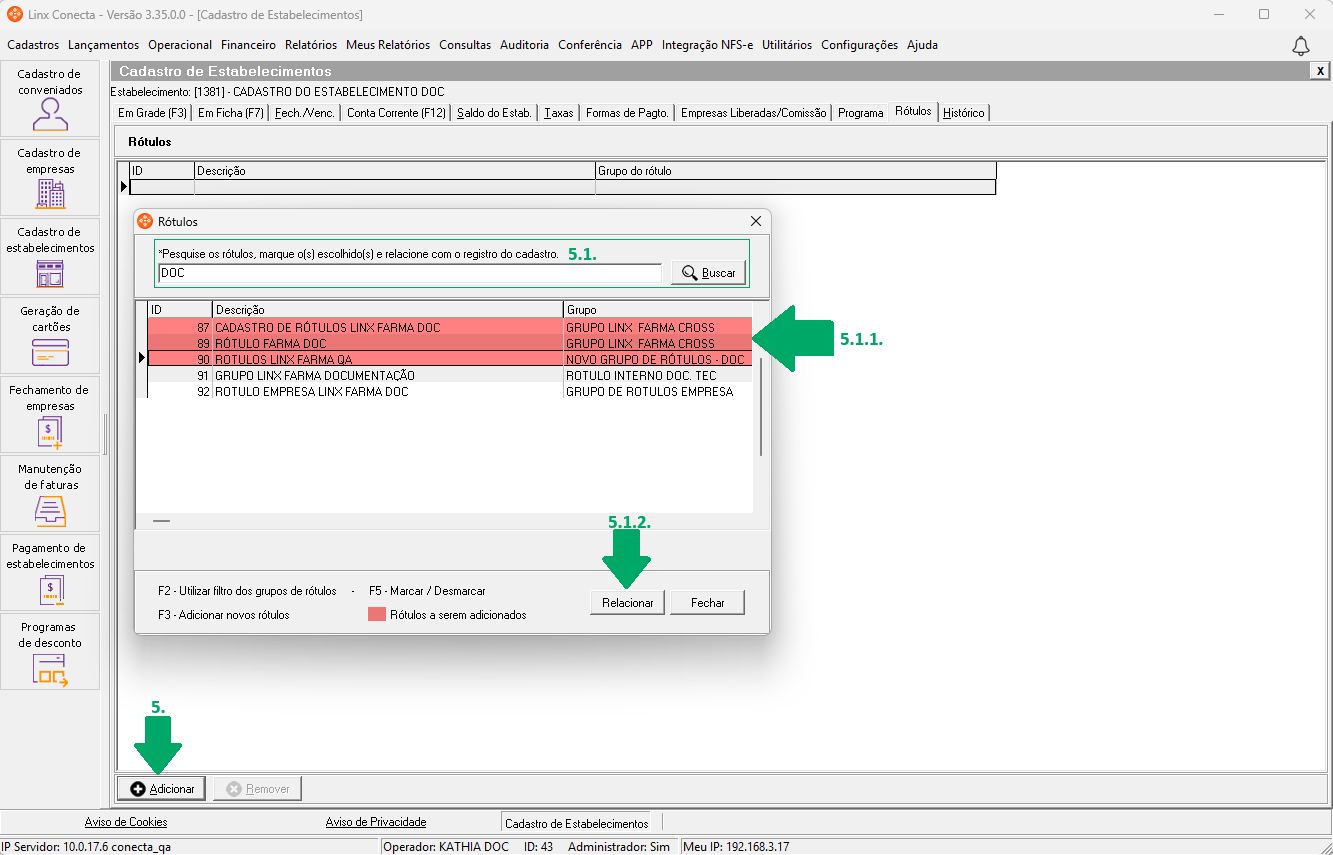Click Relacionar in the Rótulos dialog
This screenshot has width=1333, height=855.
tap(628, 603)
